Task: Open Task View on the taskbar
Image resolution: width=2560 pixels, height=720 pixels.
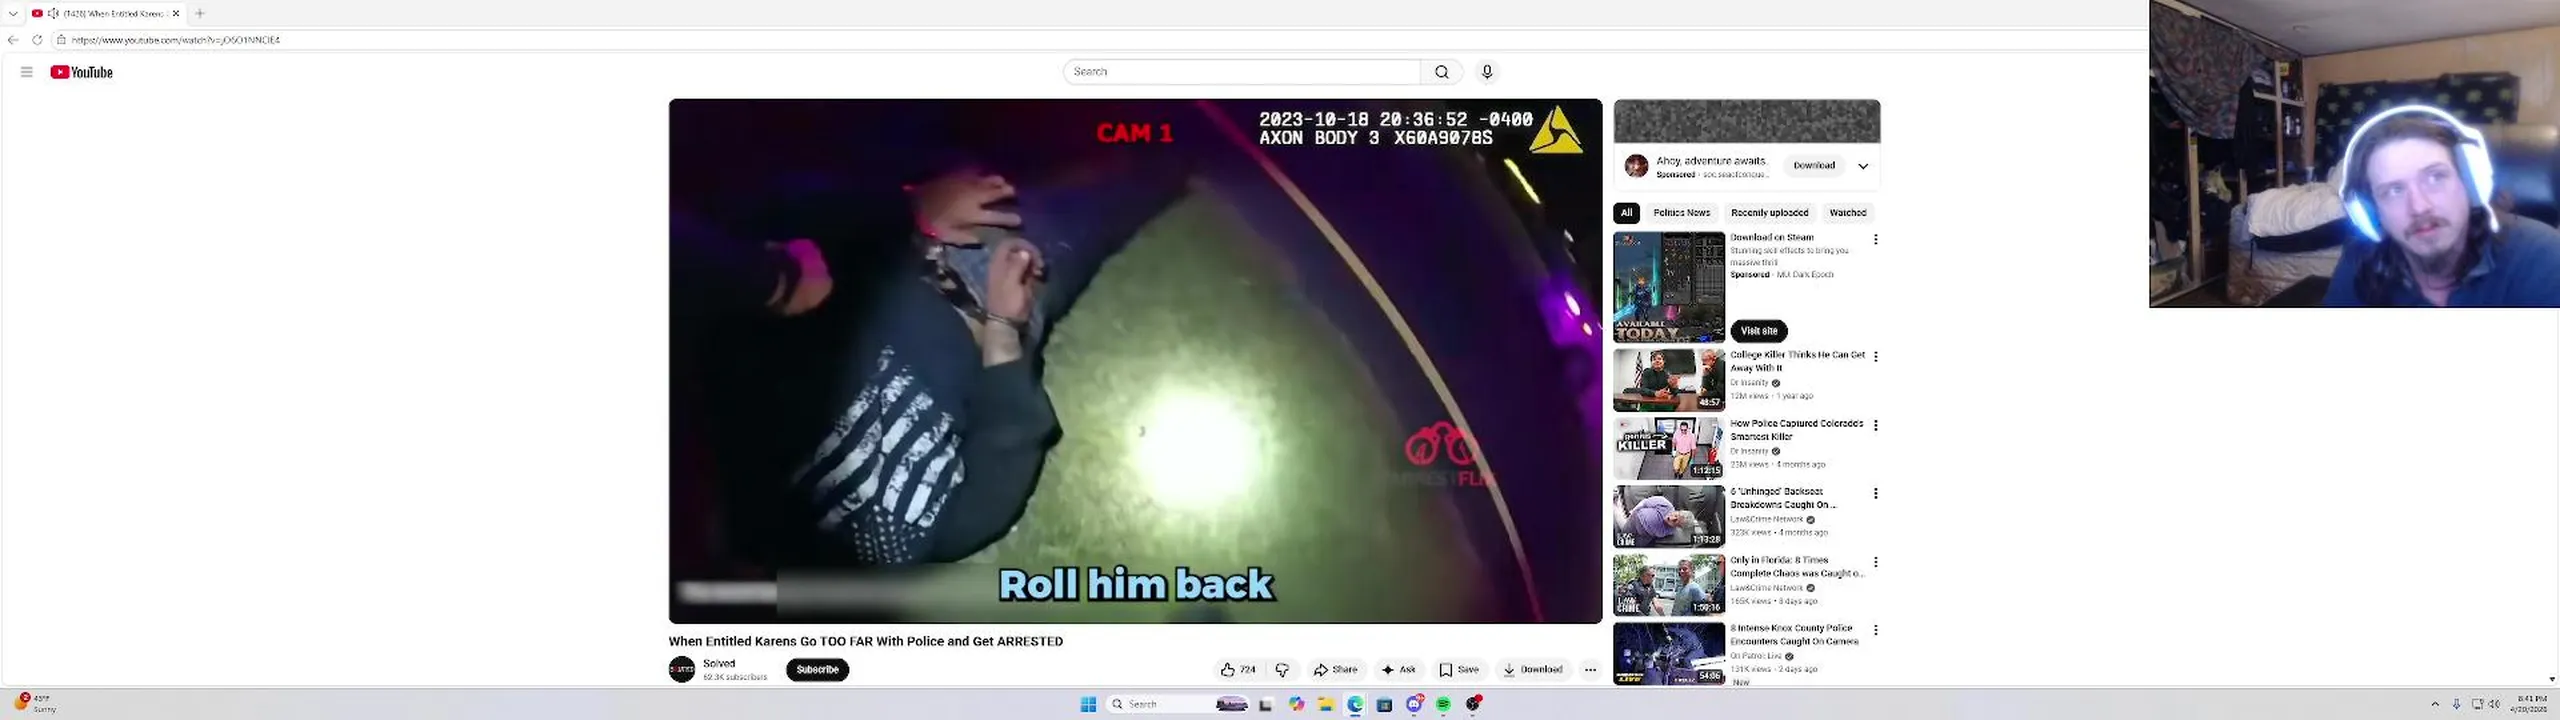Action: (x=1265, y=705)
